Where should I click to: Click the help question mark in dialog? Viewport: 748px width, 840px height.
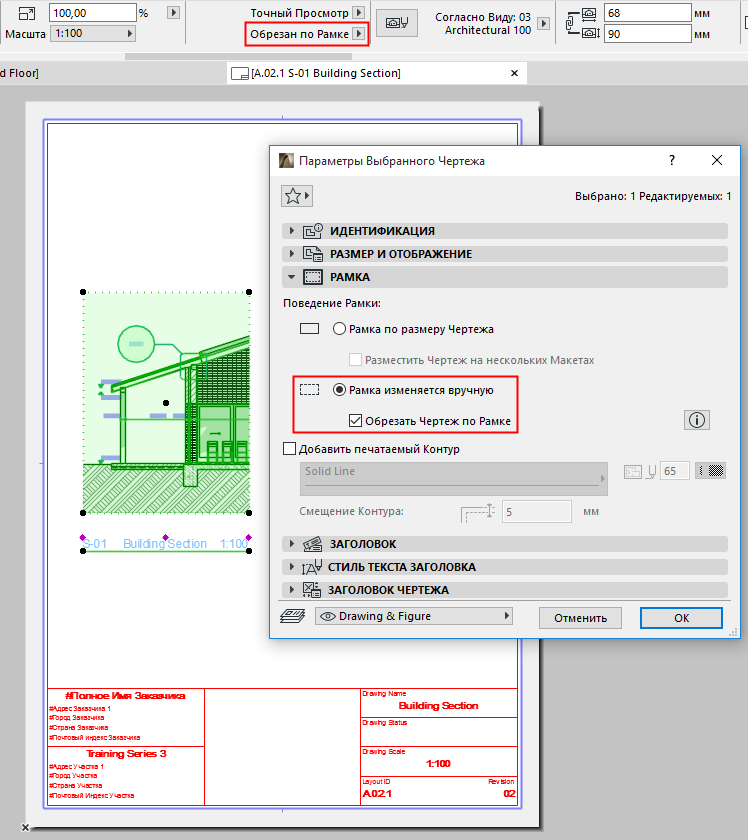672,160
